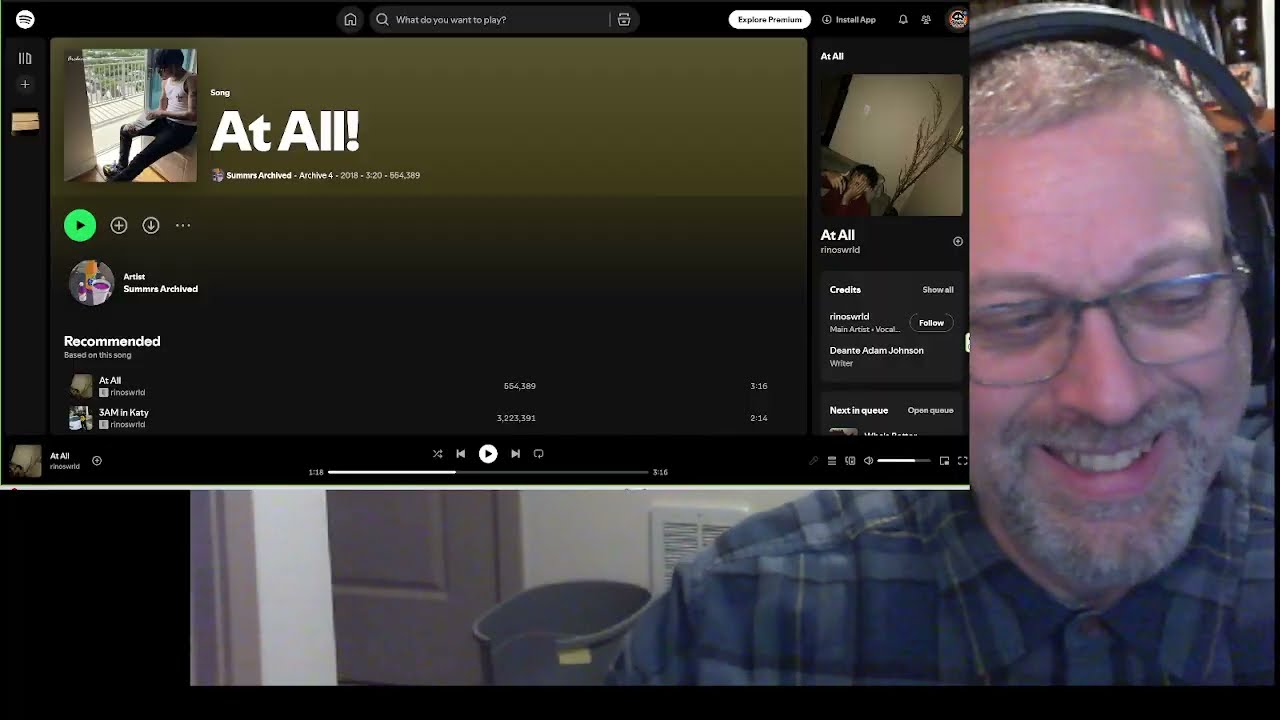Viewport: 1280px width, 720px height.
Task: Click the now playing panel album artwork
Action: [x=892, y=145]
